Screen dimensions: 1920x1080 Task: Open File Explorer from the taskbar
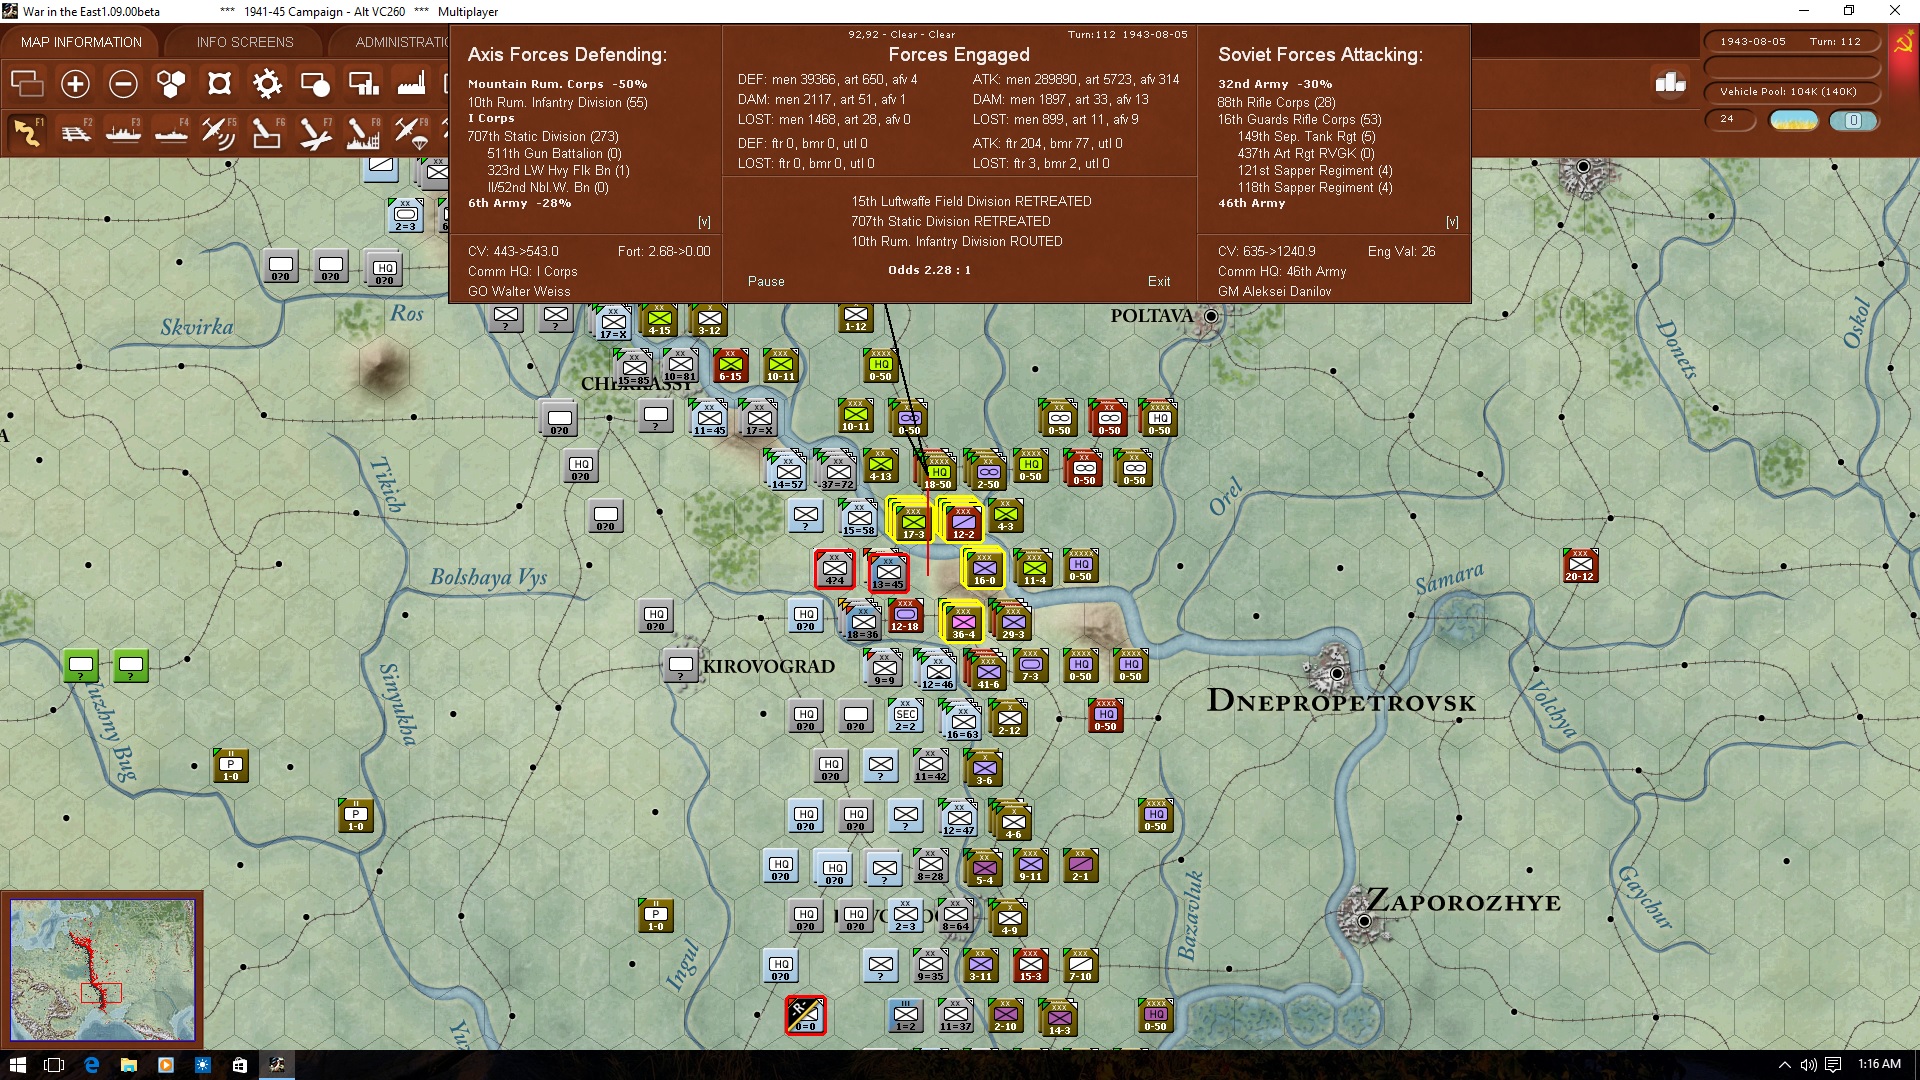pos(129,1065)
